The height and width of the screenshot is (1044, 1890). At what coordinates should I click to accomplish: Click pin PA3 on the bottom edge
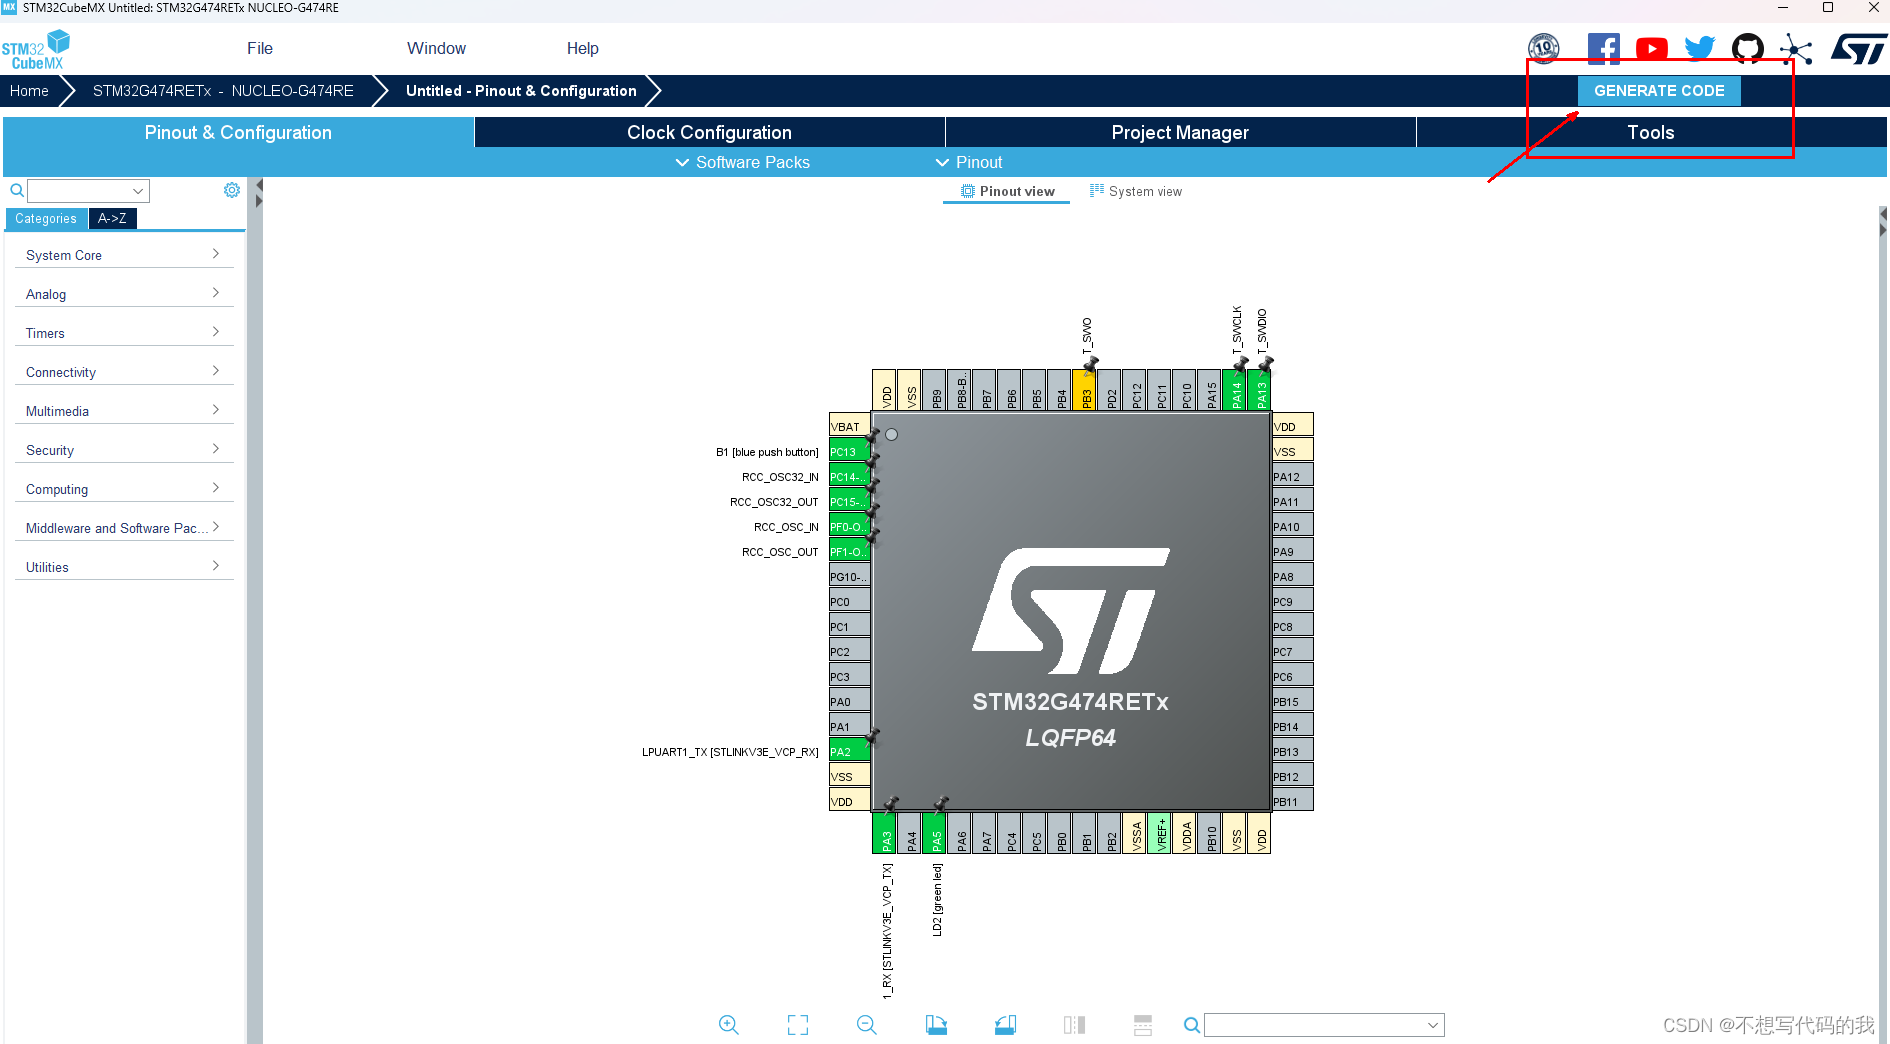(885, 833)
